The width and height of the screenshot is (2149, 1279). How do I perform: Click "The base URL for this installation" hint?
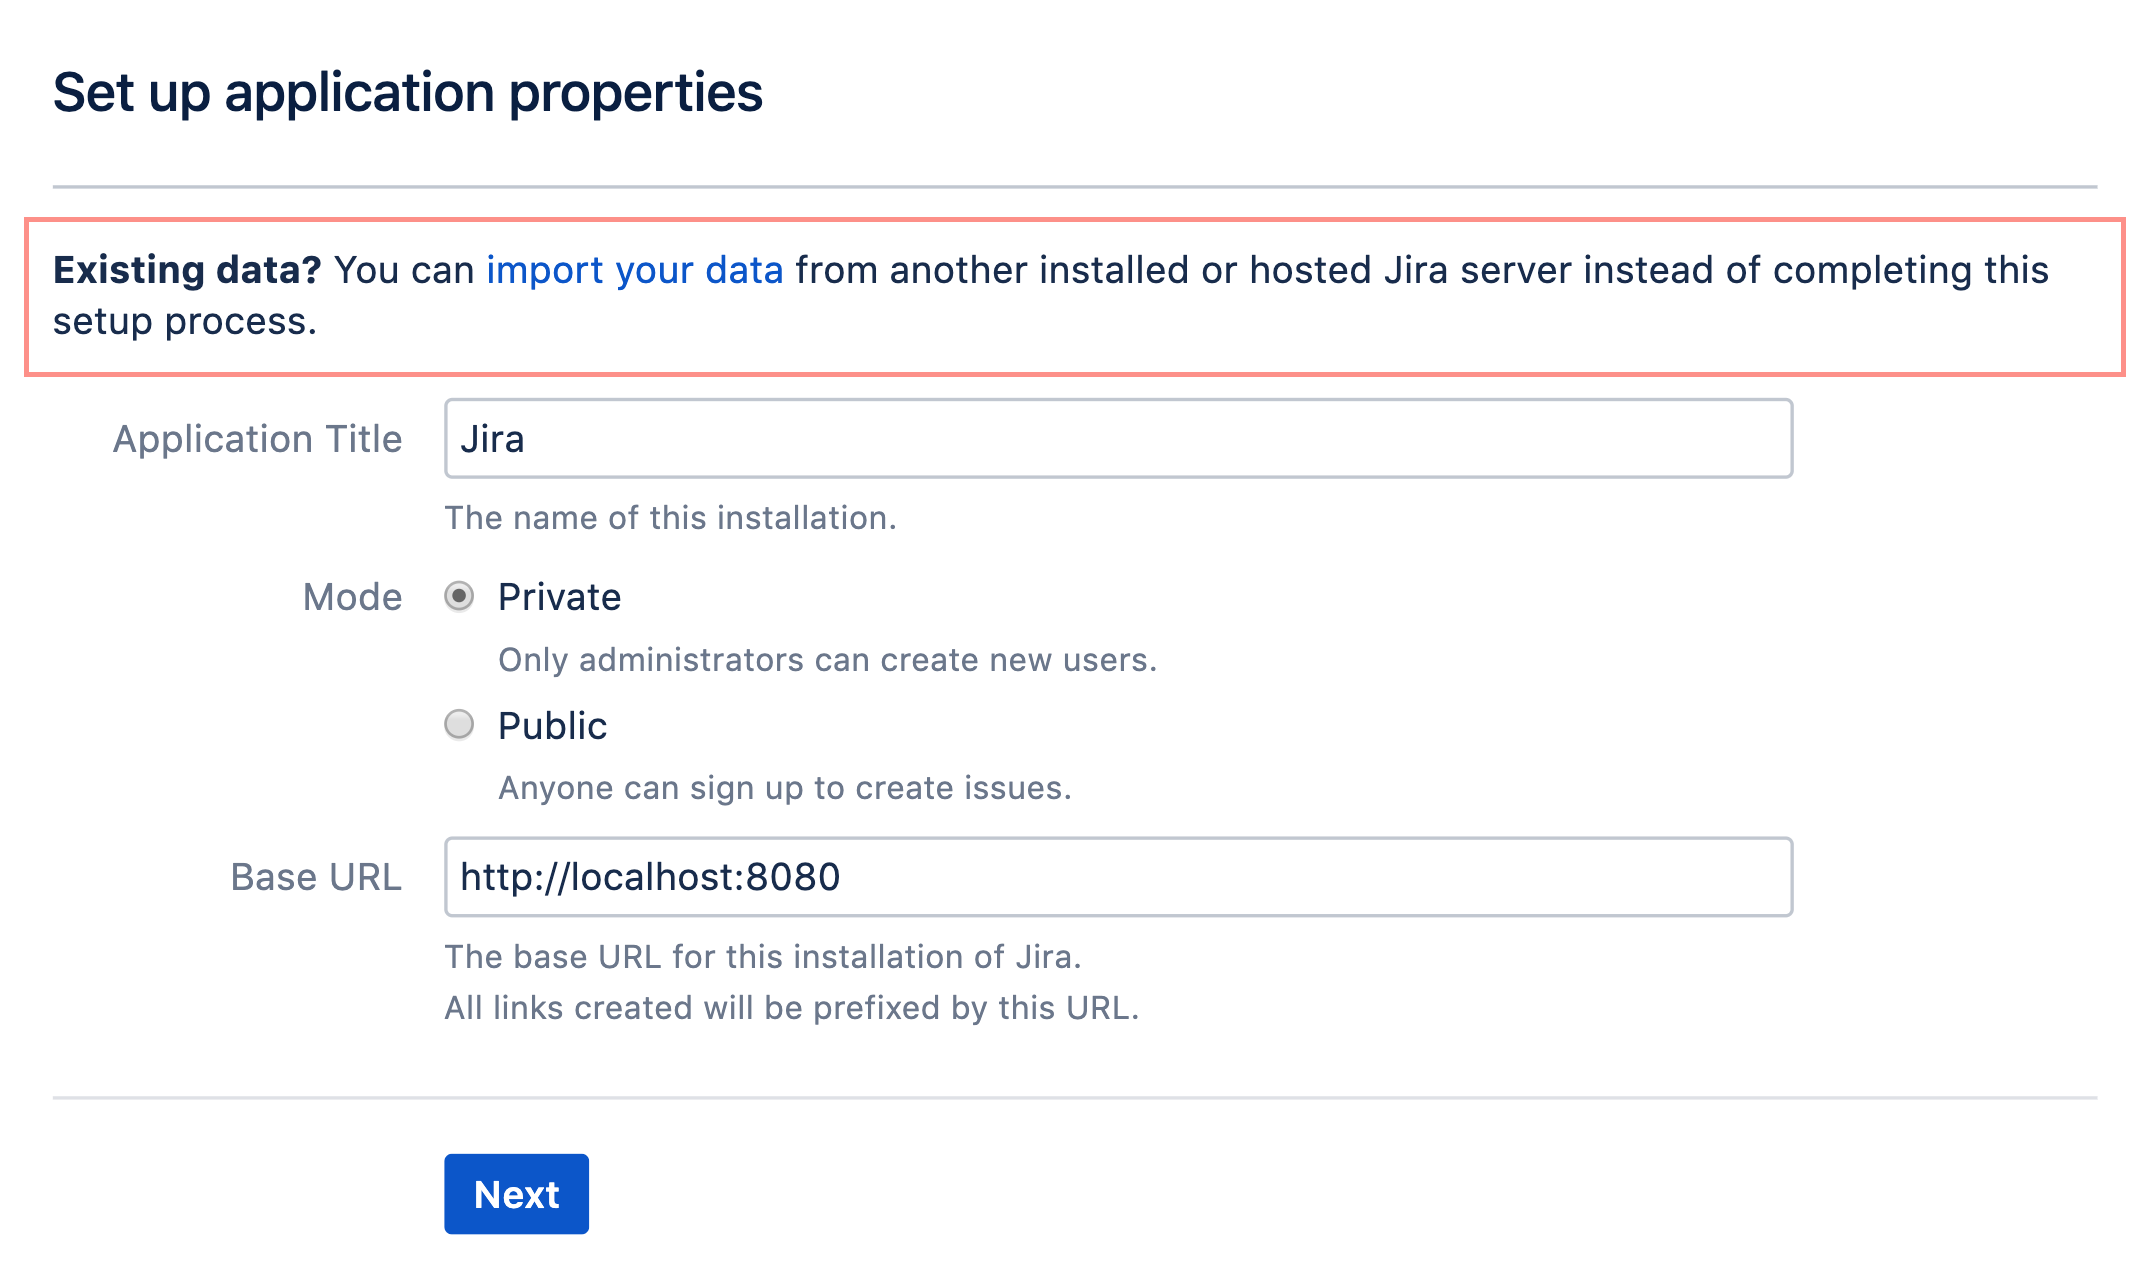(762, 957)
